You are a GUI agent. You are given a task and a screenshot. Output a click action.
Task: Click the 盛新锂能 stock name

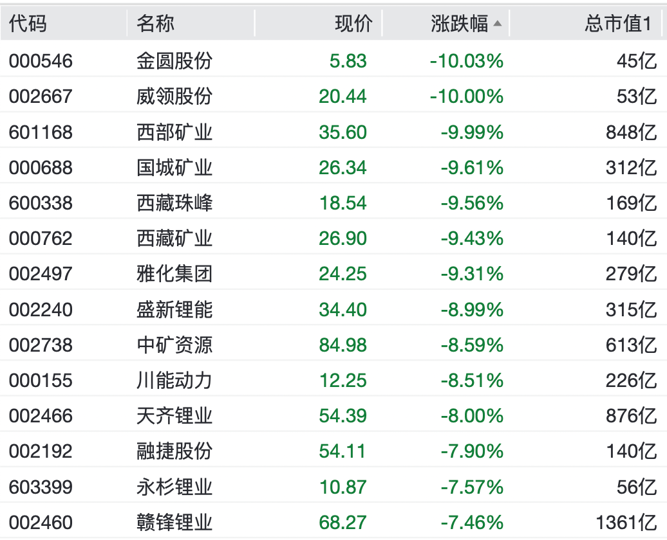[175, 309]
